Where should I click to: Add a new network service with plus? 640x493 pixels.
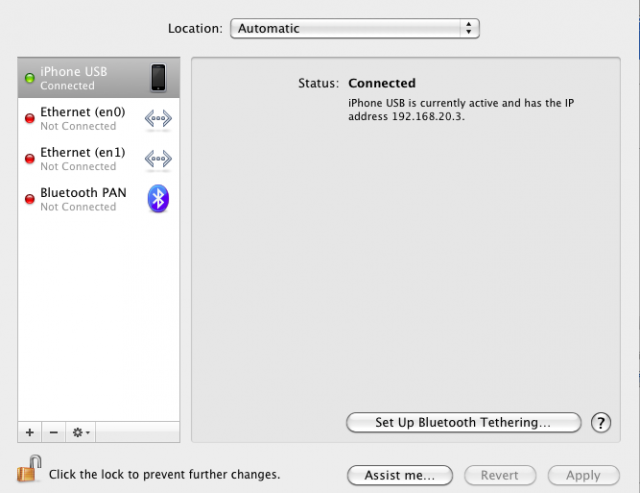29,432
